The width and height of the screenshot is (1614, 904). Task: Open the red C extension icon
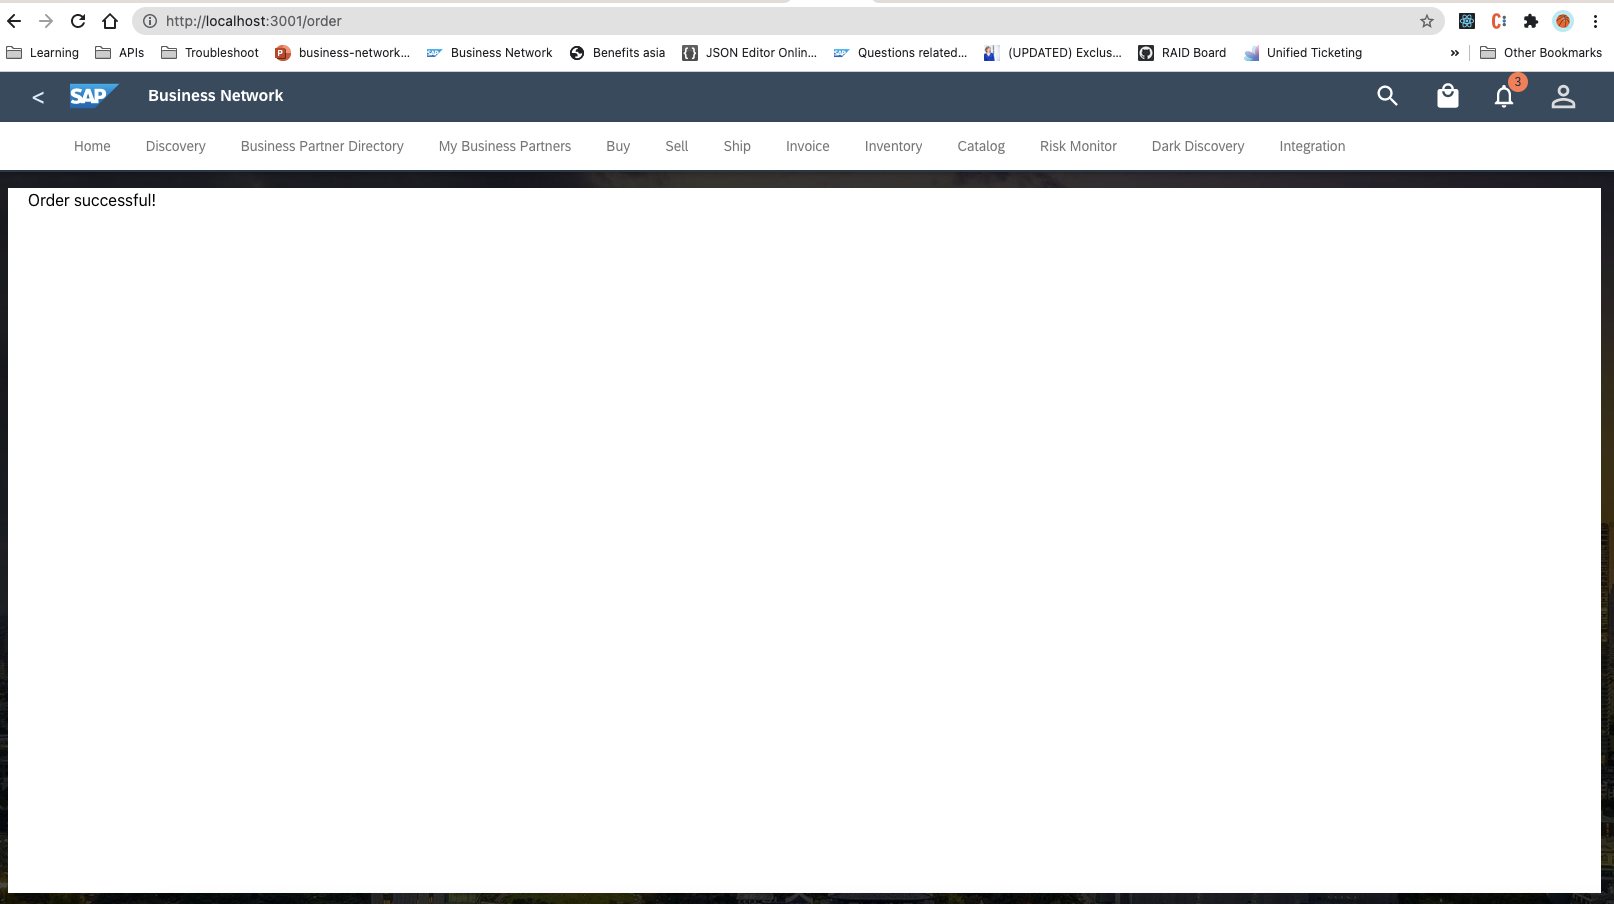[1499, 21]
